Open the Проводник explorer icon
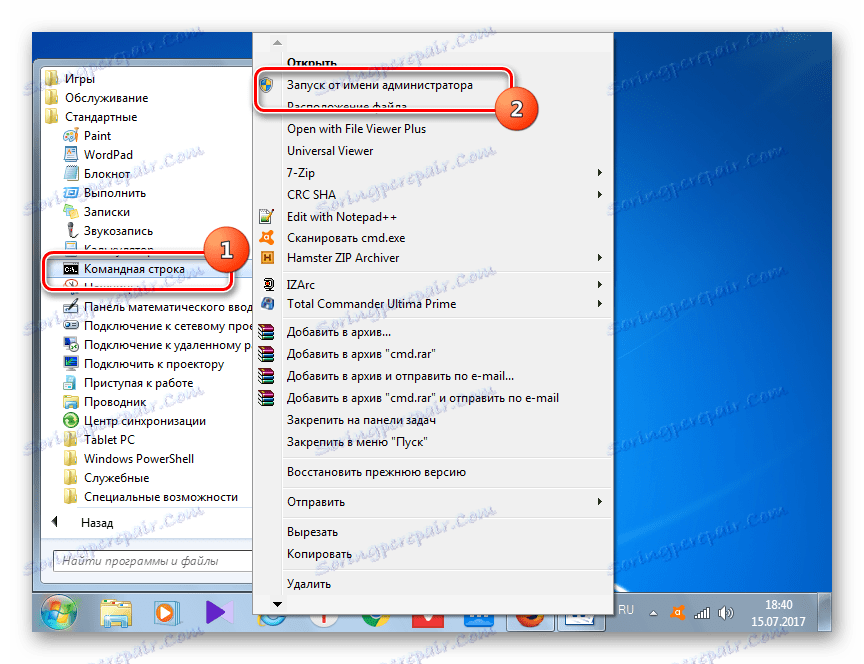This screenshot has height=664, width=864. coord(71,402)
